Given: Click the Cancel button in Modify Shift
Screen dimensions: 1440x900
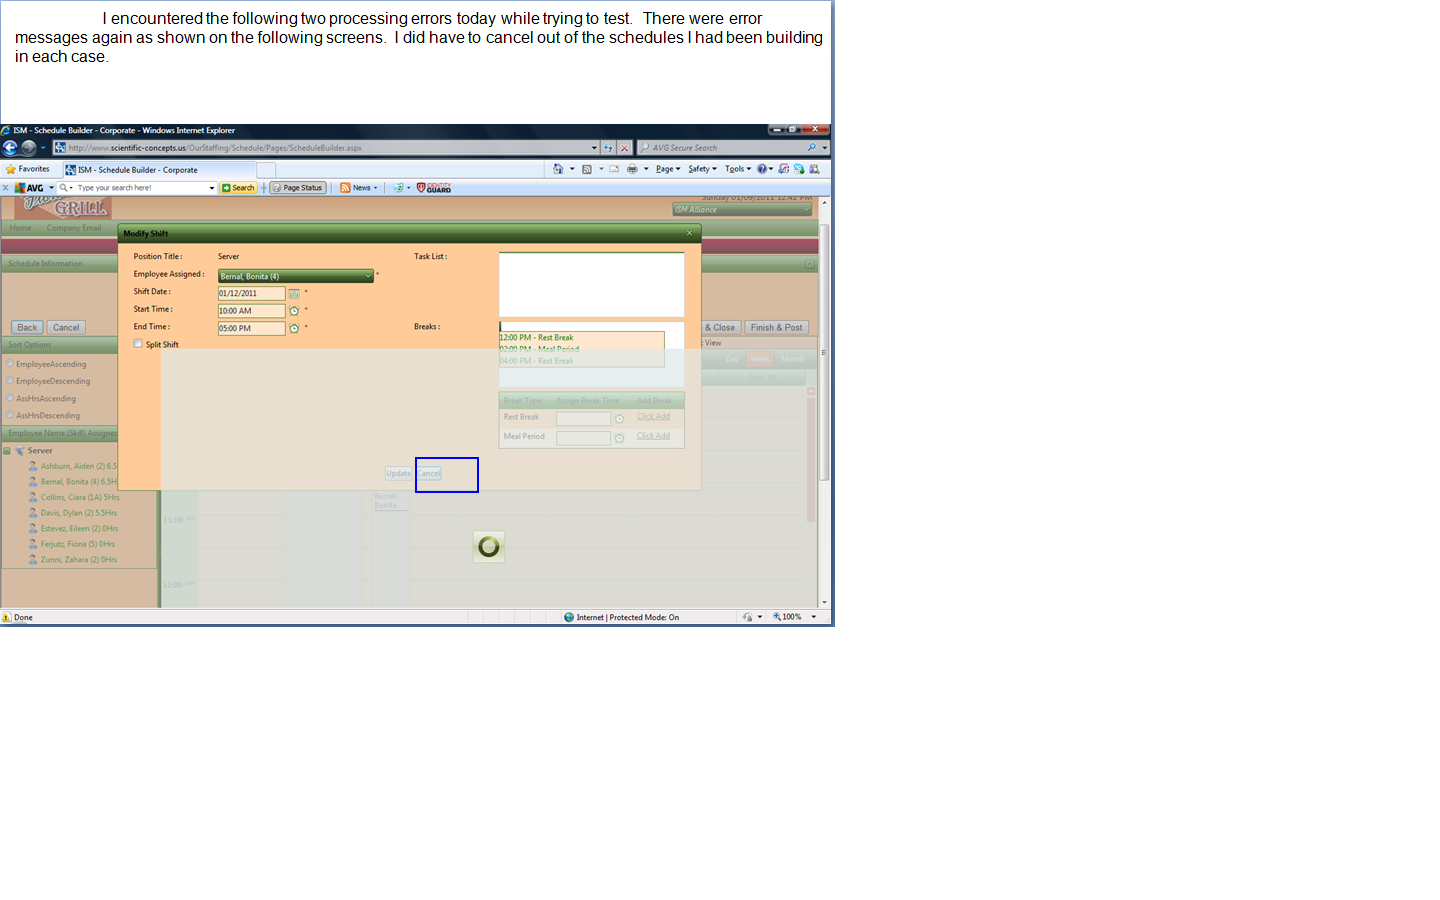Looking at the screenshot, I should coord(429,474).
